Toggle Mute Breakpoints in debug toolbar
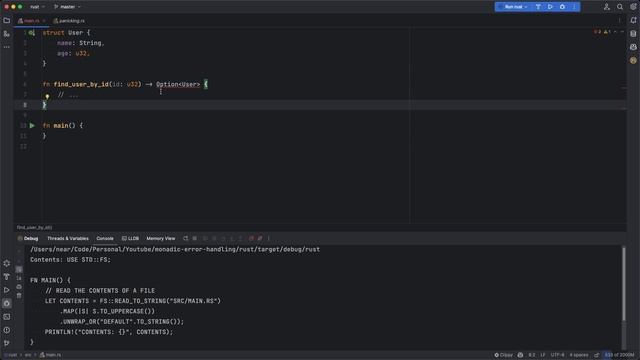 pyautogui.click(x=260, y=238)
